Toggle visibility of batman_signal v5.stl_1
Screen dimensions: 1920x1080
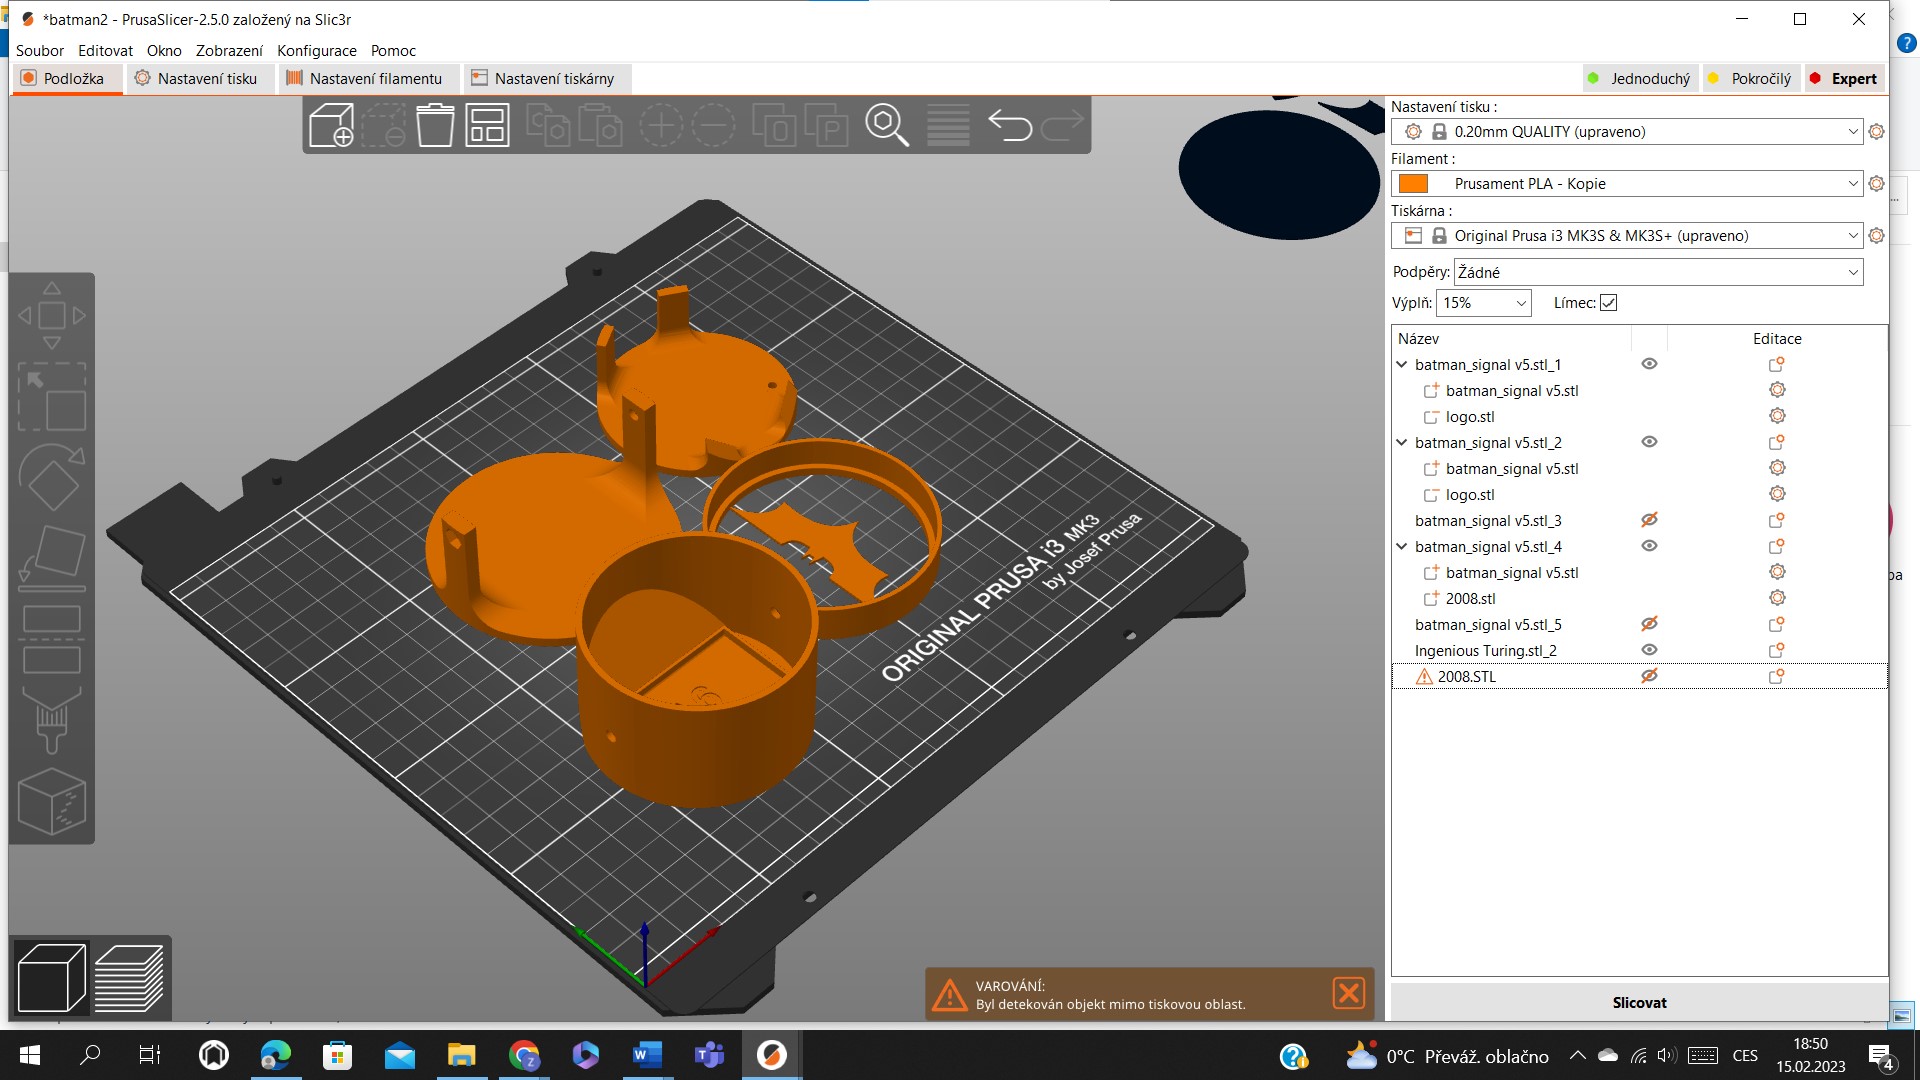point(1649,364)
